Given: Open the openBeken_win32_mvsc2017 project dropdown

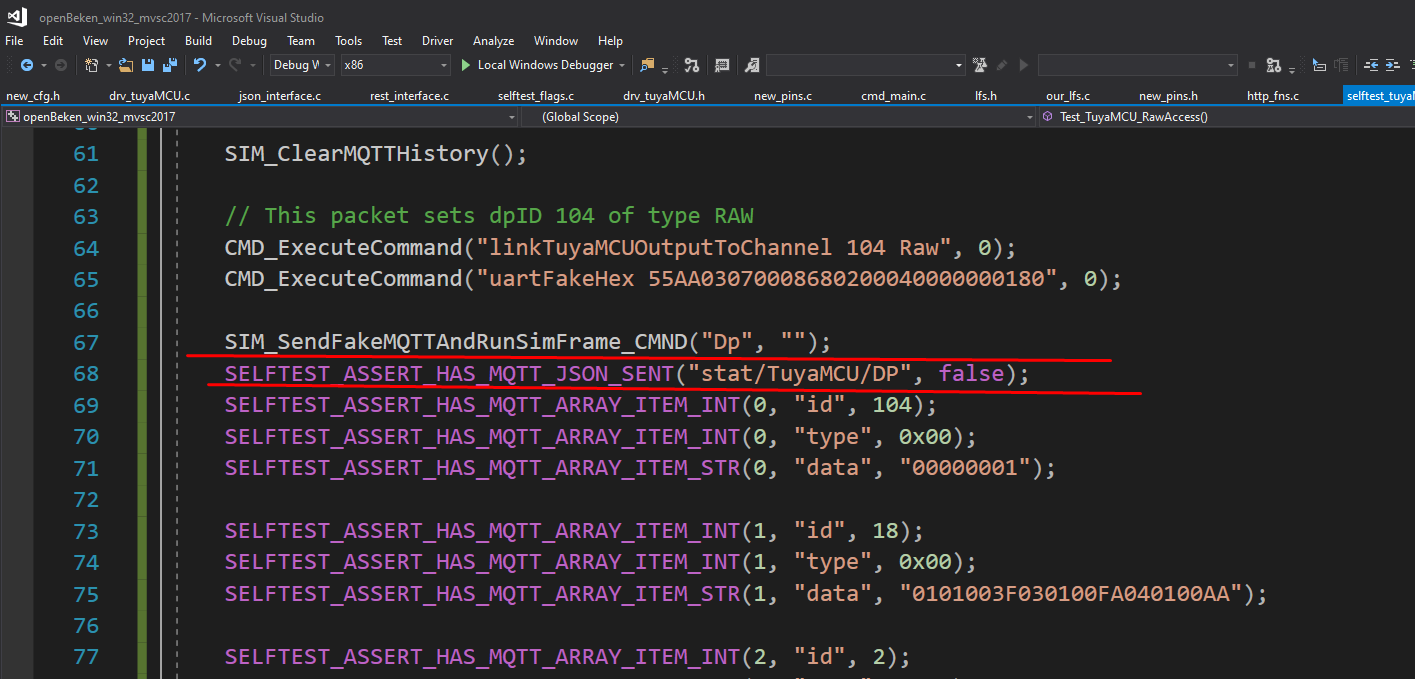Looking at the screenshot, I should (260, 117).
